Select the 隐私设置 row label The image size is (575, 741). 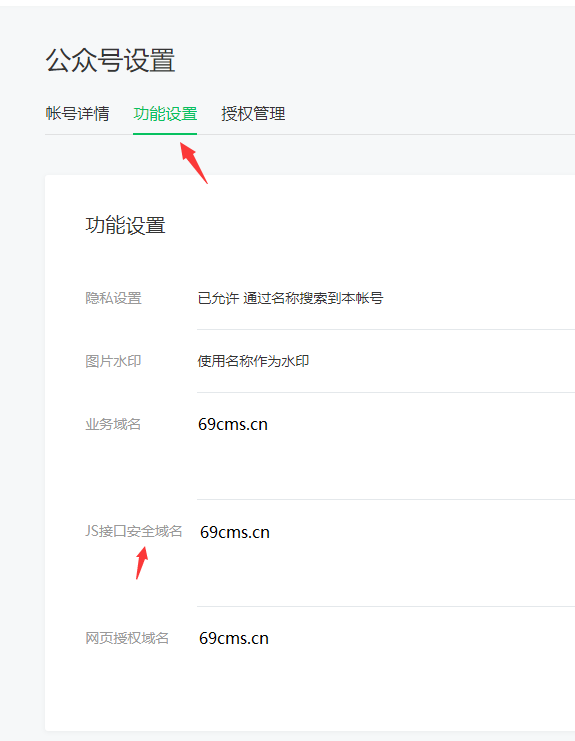click(113, 298)
